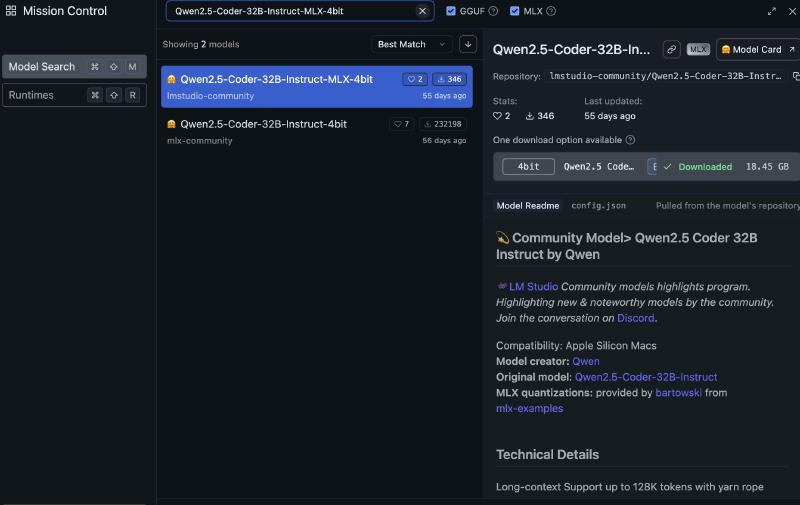The height and width of the screenshot is (505, 800).
Task: Open the Qwen model creator link
Action: tap(586, 361)
